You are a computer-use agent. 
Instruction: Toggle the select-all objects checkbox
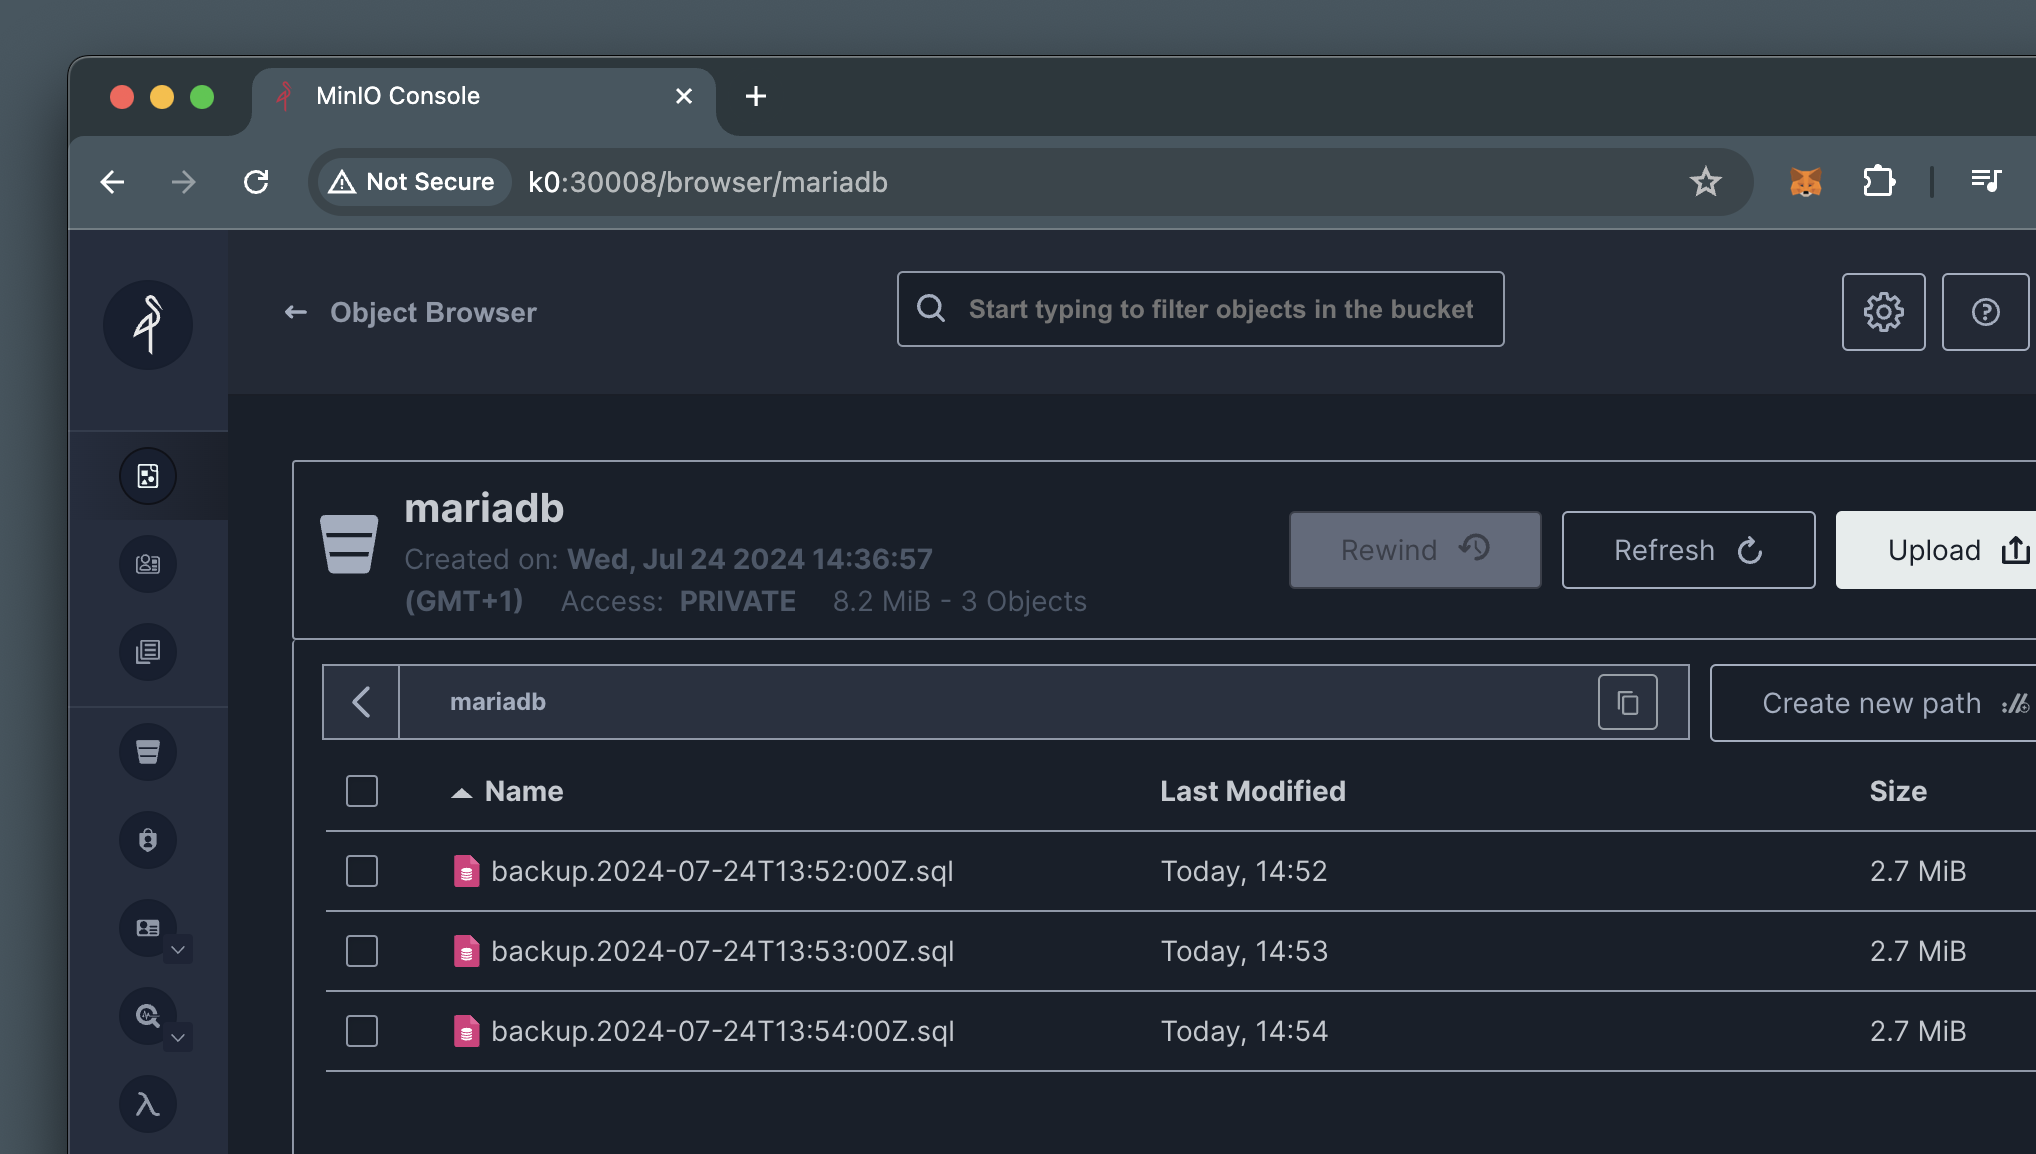pos(361,791)
